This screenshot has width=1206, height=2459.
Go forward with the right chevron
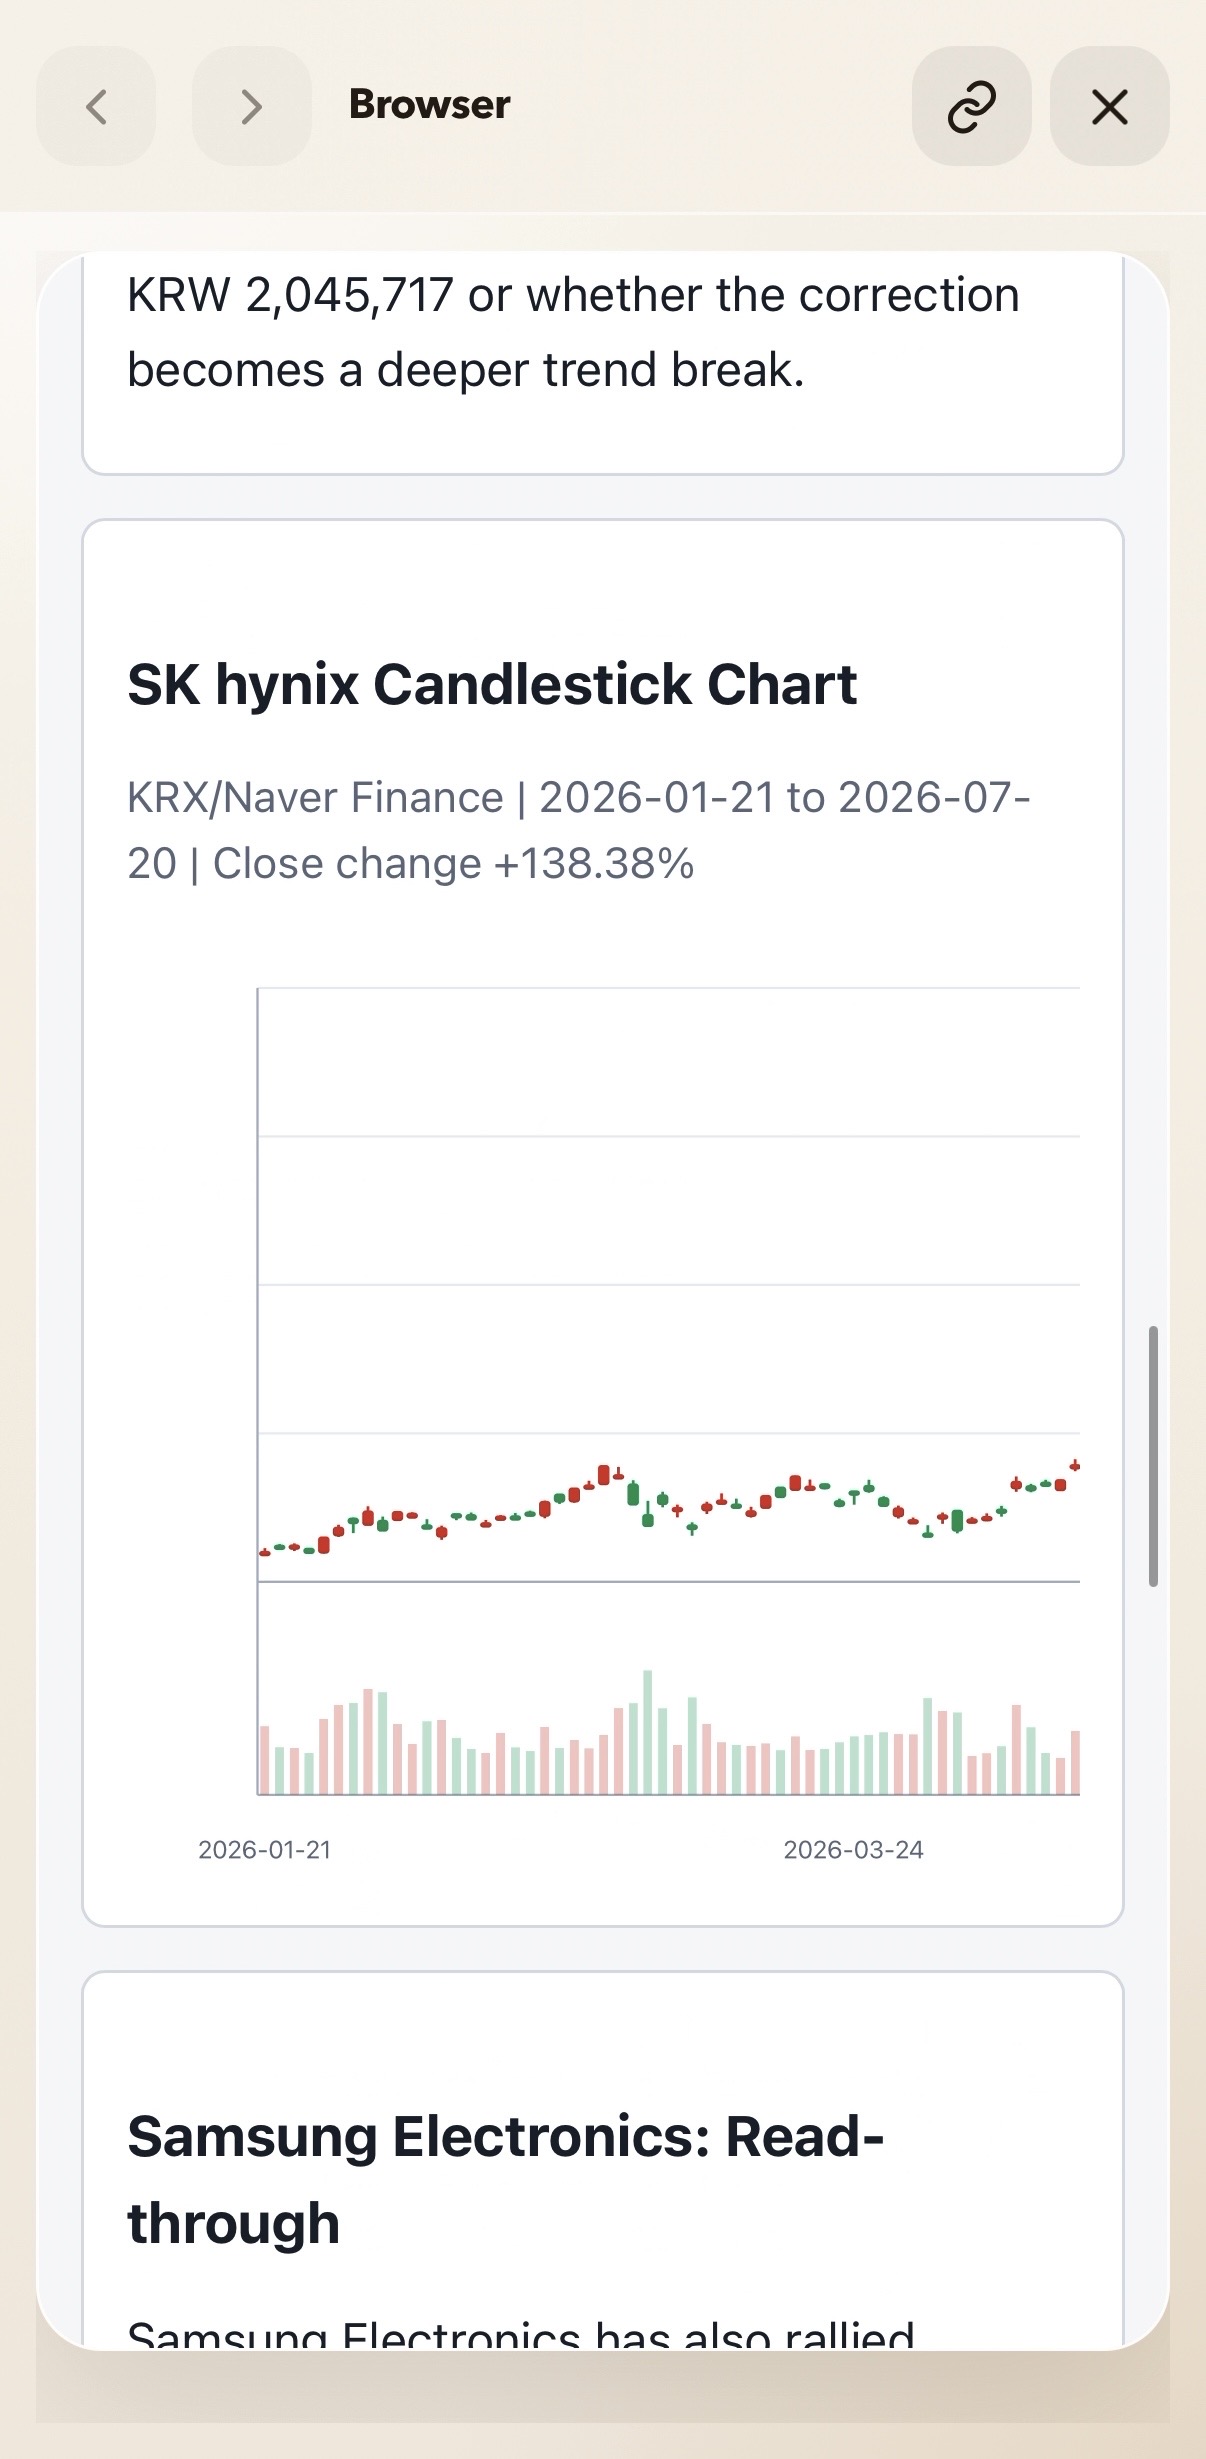click(251, 106)
